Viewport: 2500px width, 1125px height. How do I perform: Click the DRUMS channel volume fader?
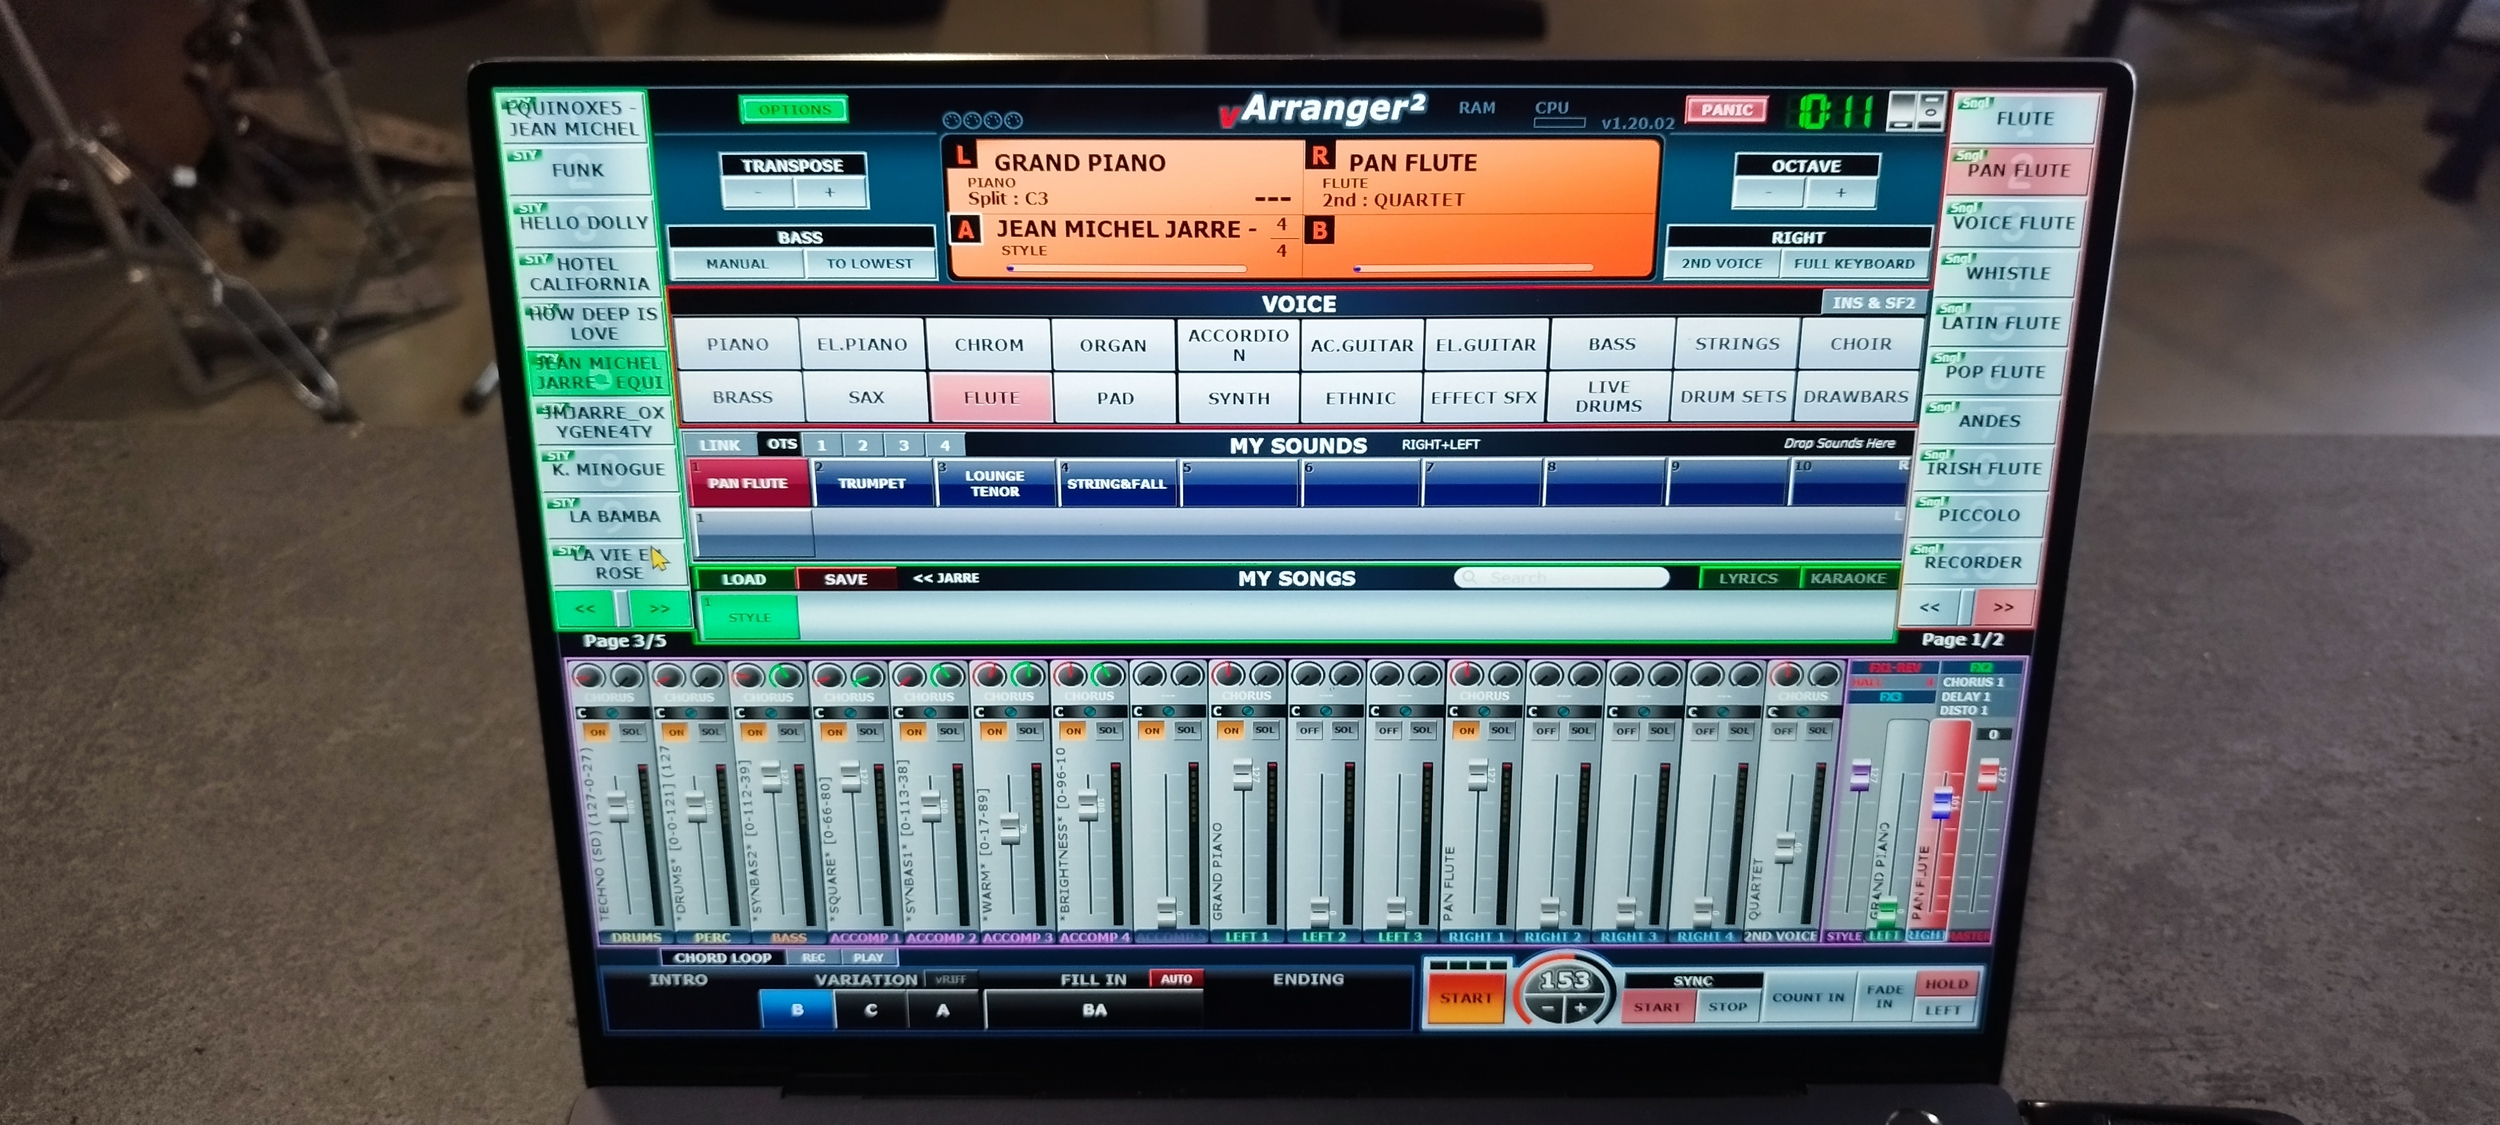pos(618,804)
